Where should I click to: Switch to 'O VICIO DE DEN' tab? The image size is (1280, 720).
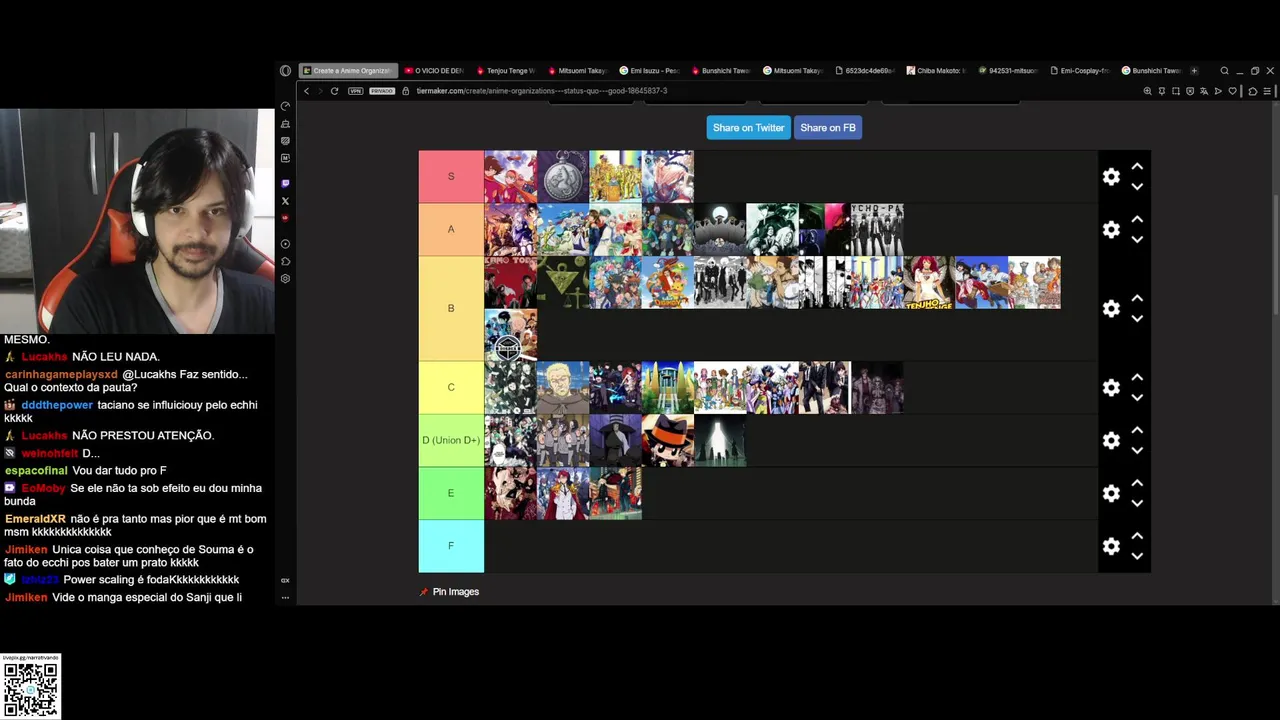(x=434, y=71)
